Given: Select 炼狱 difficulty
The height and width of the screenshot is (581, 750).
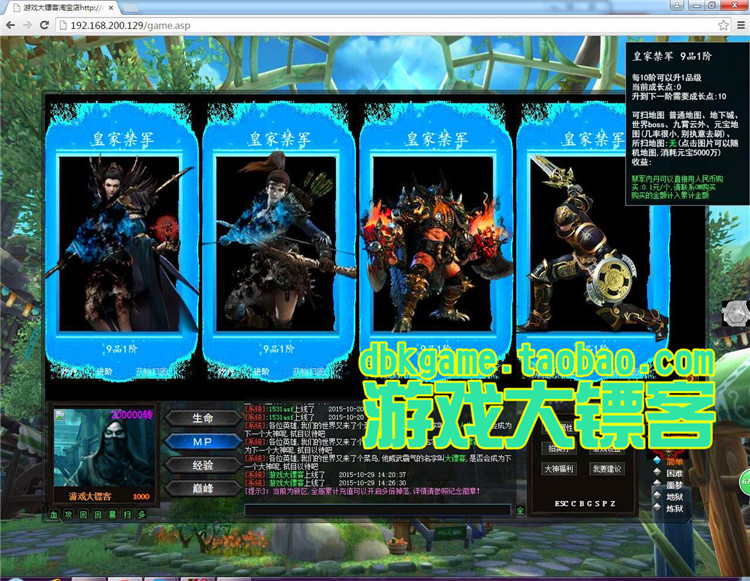Looking at the screenshot, I should 675,508.
